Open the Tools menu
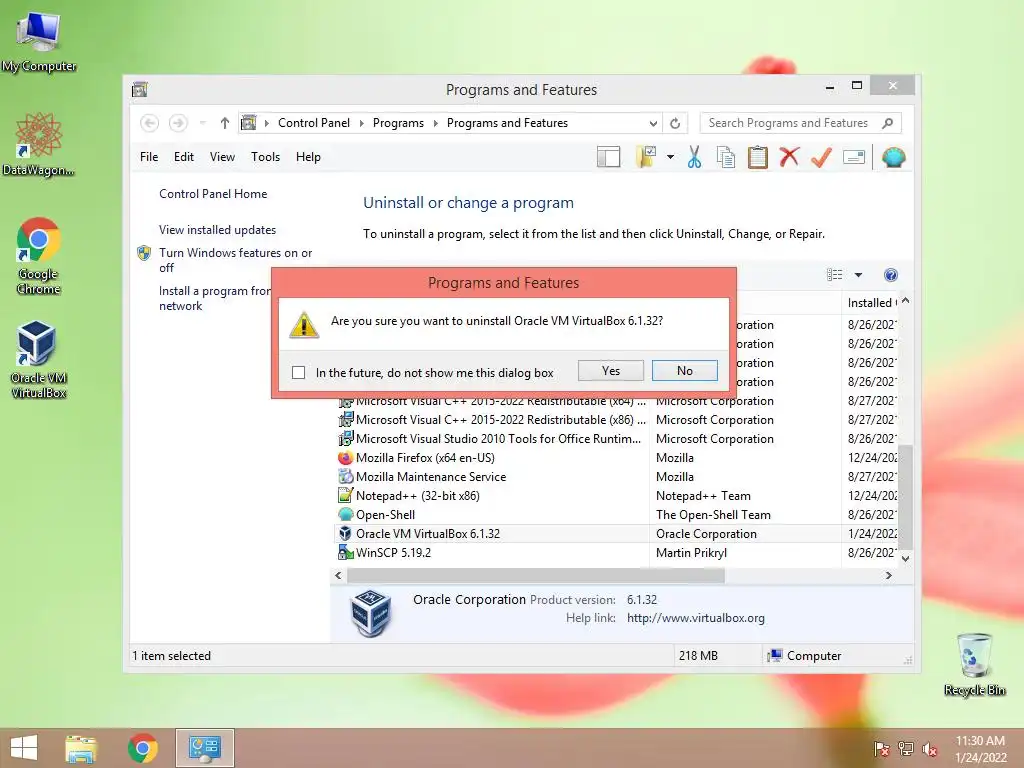 [x=265, y=157]
